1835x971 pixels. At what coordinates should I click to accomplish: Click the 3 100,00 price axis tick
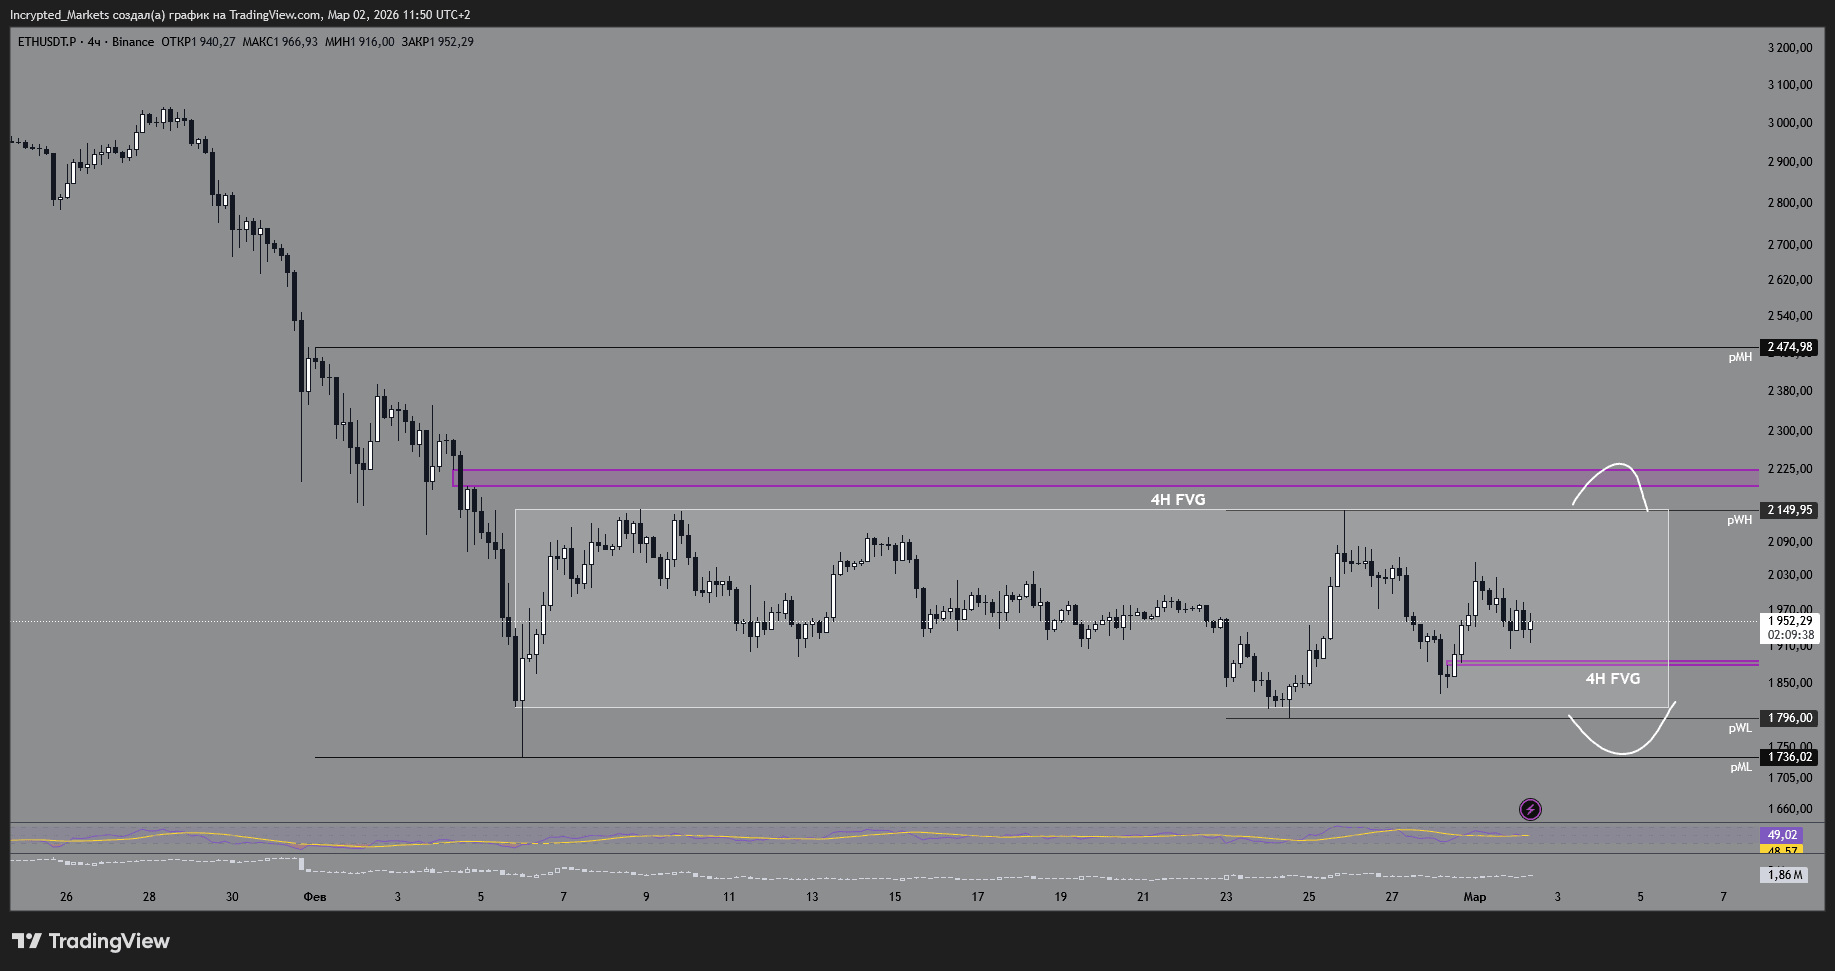pos(1790,85)
